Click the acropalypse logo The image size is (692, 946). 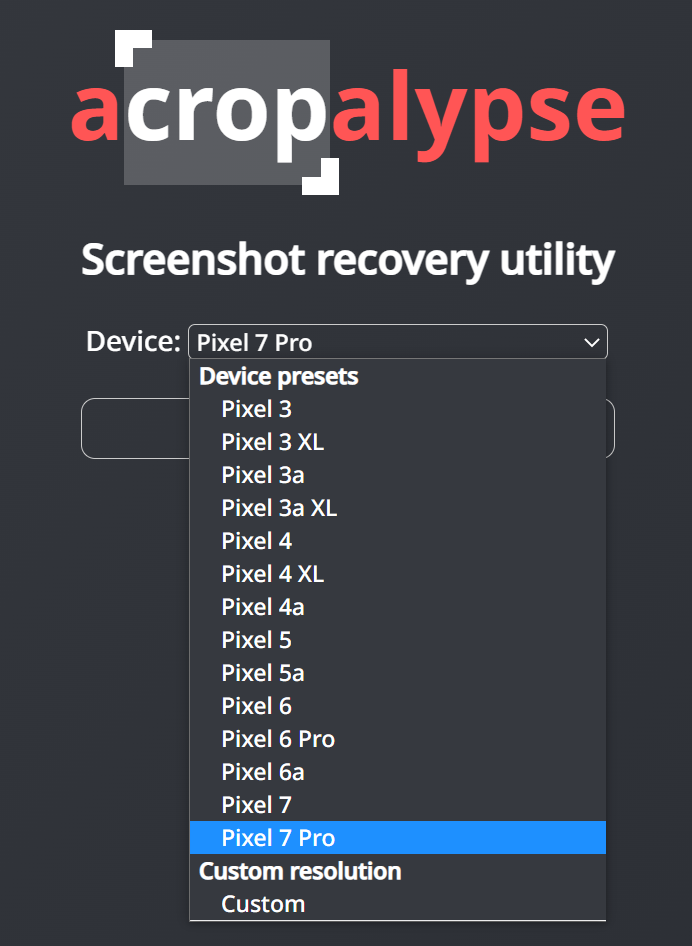pyautogui.click(x=347, y=111)
